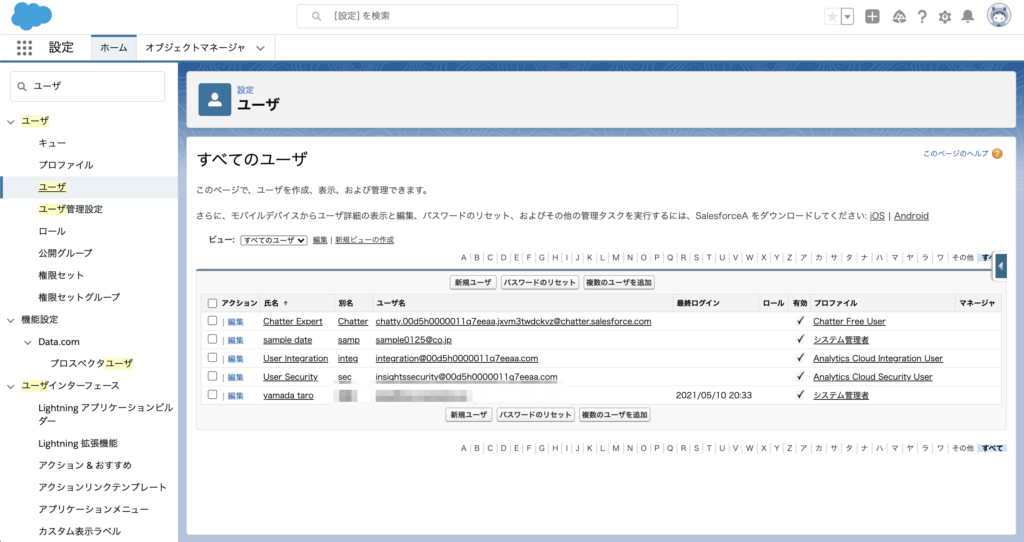Open キュー in the sidebar

click(52, 143)
